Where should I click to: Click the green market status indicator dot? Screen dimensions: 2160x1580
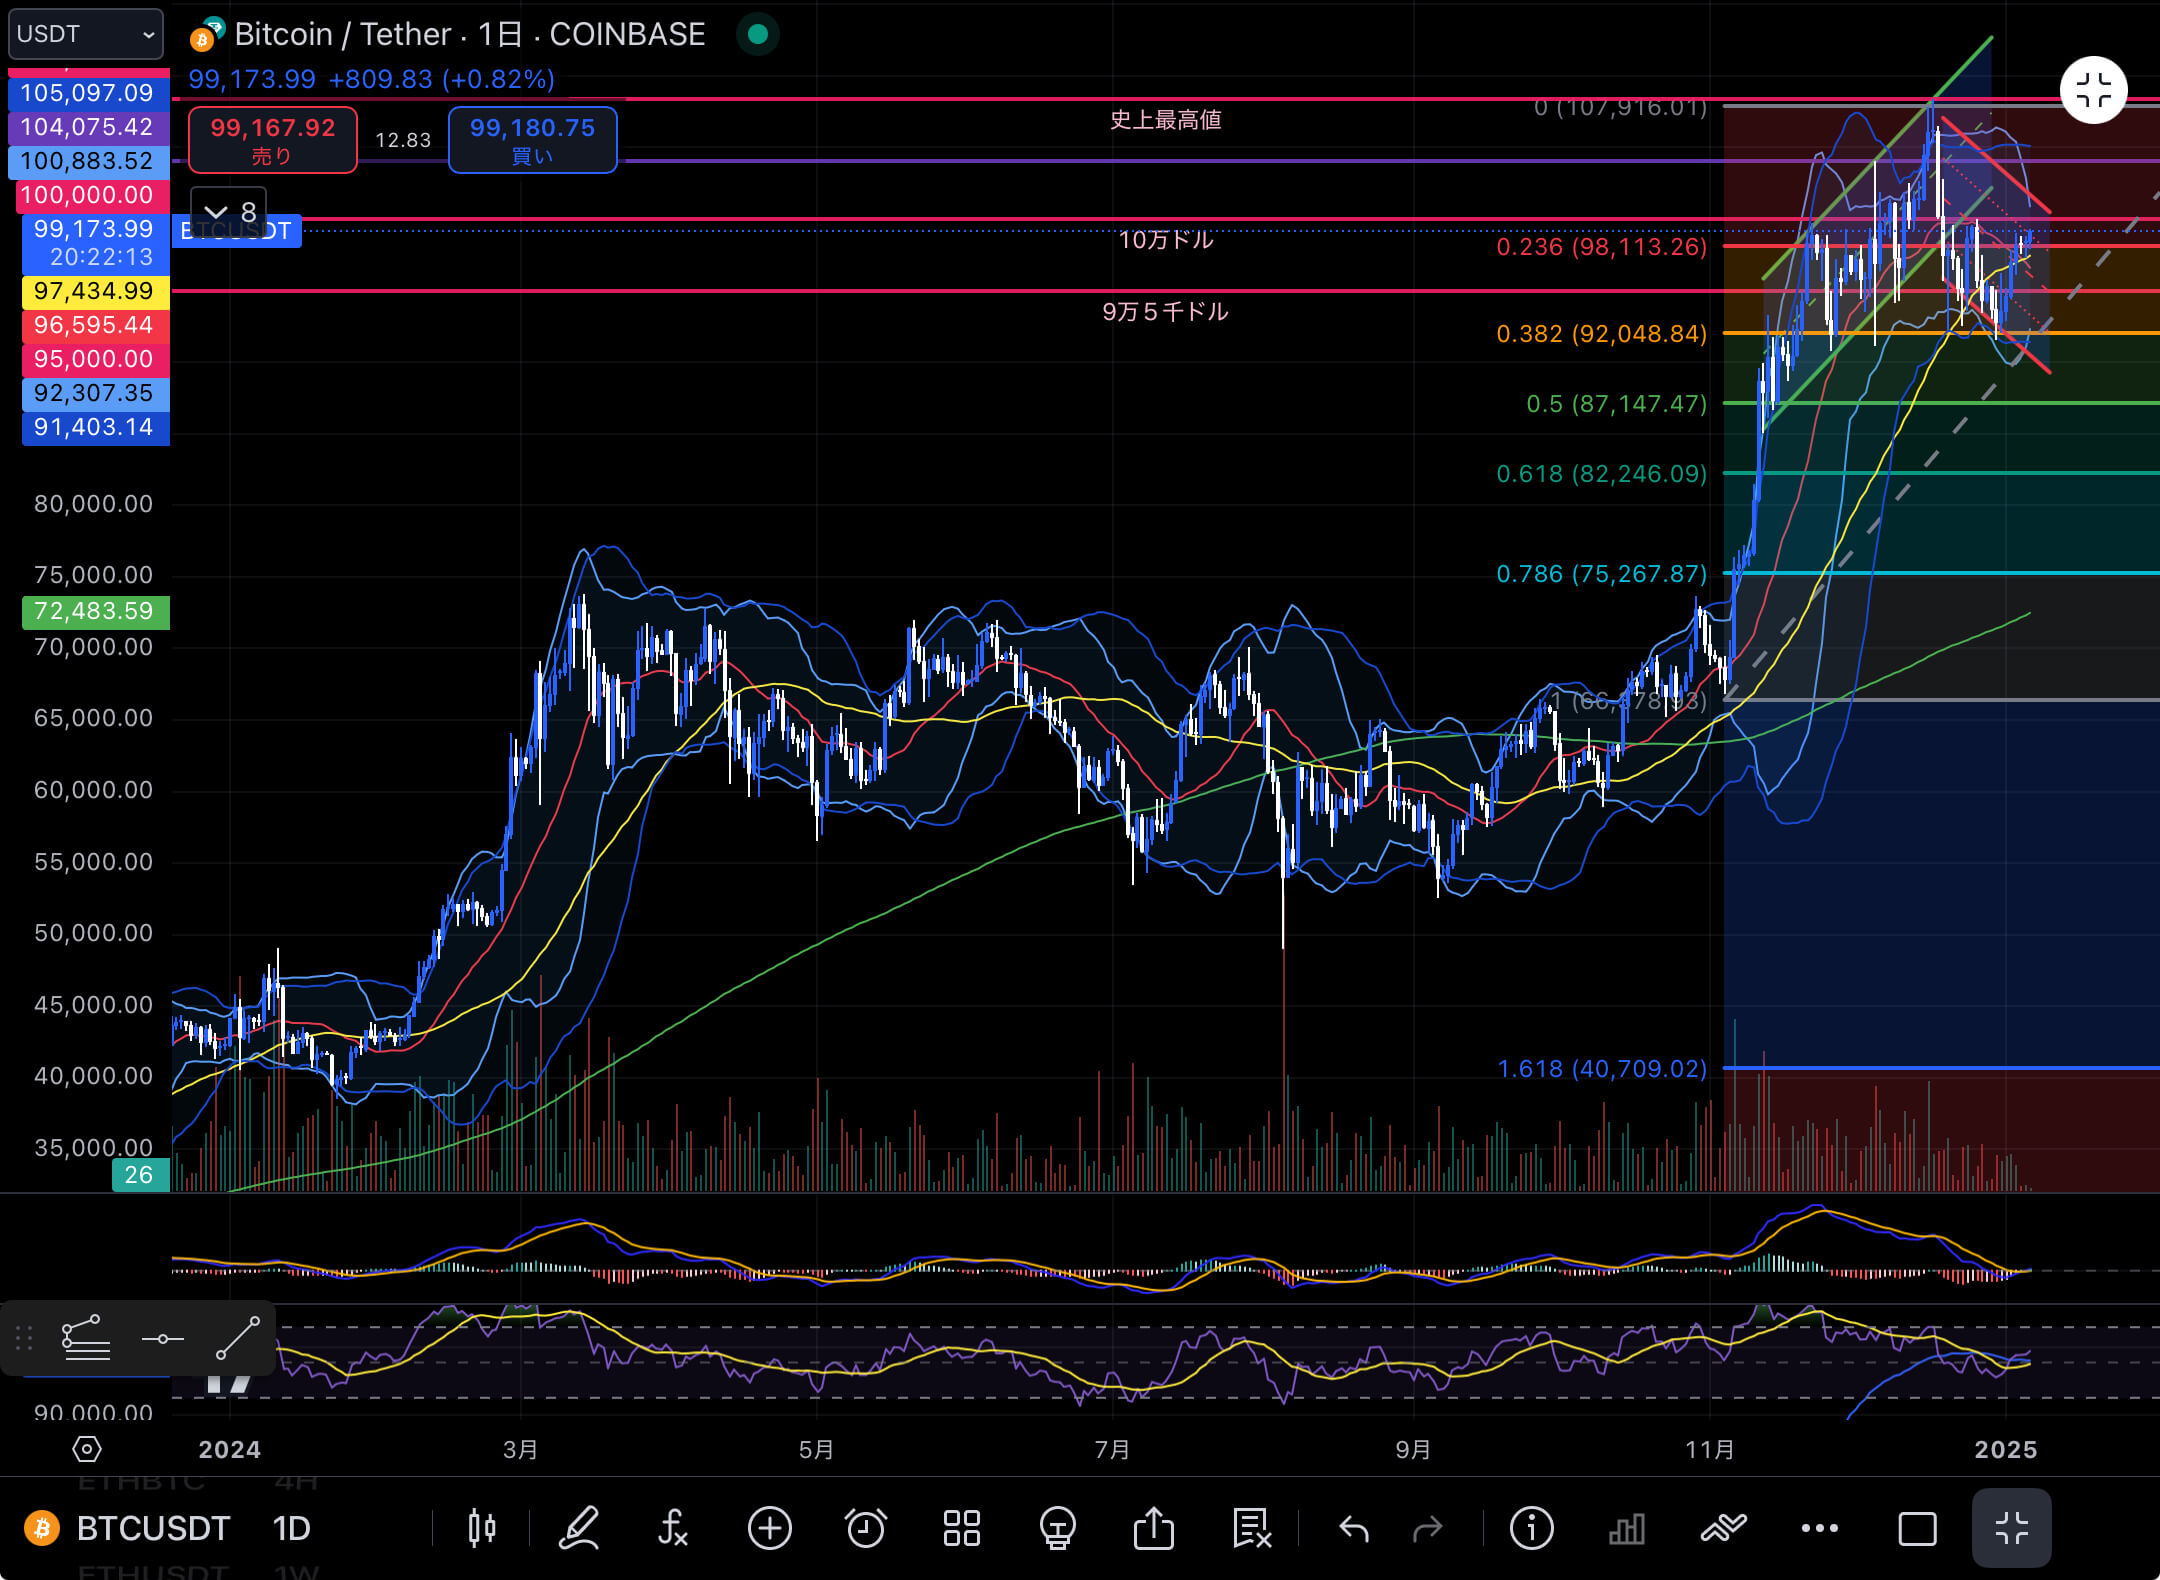(758, 34)
